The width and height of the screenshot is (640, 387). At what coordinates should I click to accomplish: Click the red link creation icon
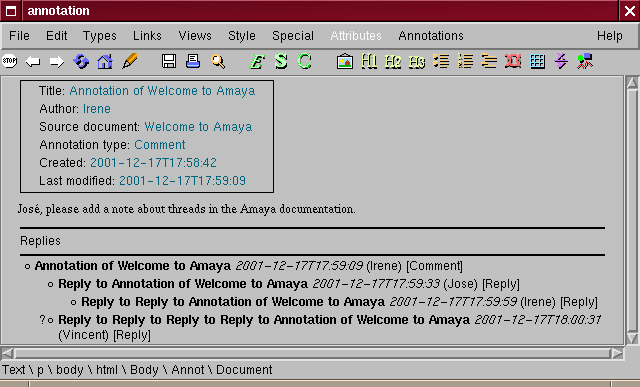(x=513, y=62)
